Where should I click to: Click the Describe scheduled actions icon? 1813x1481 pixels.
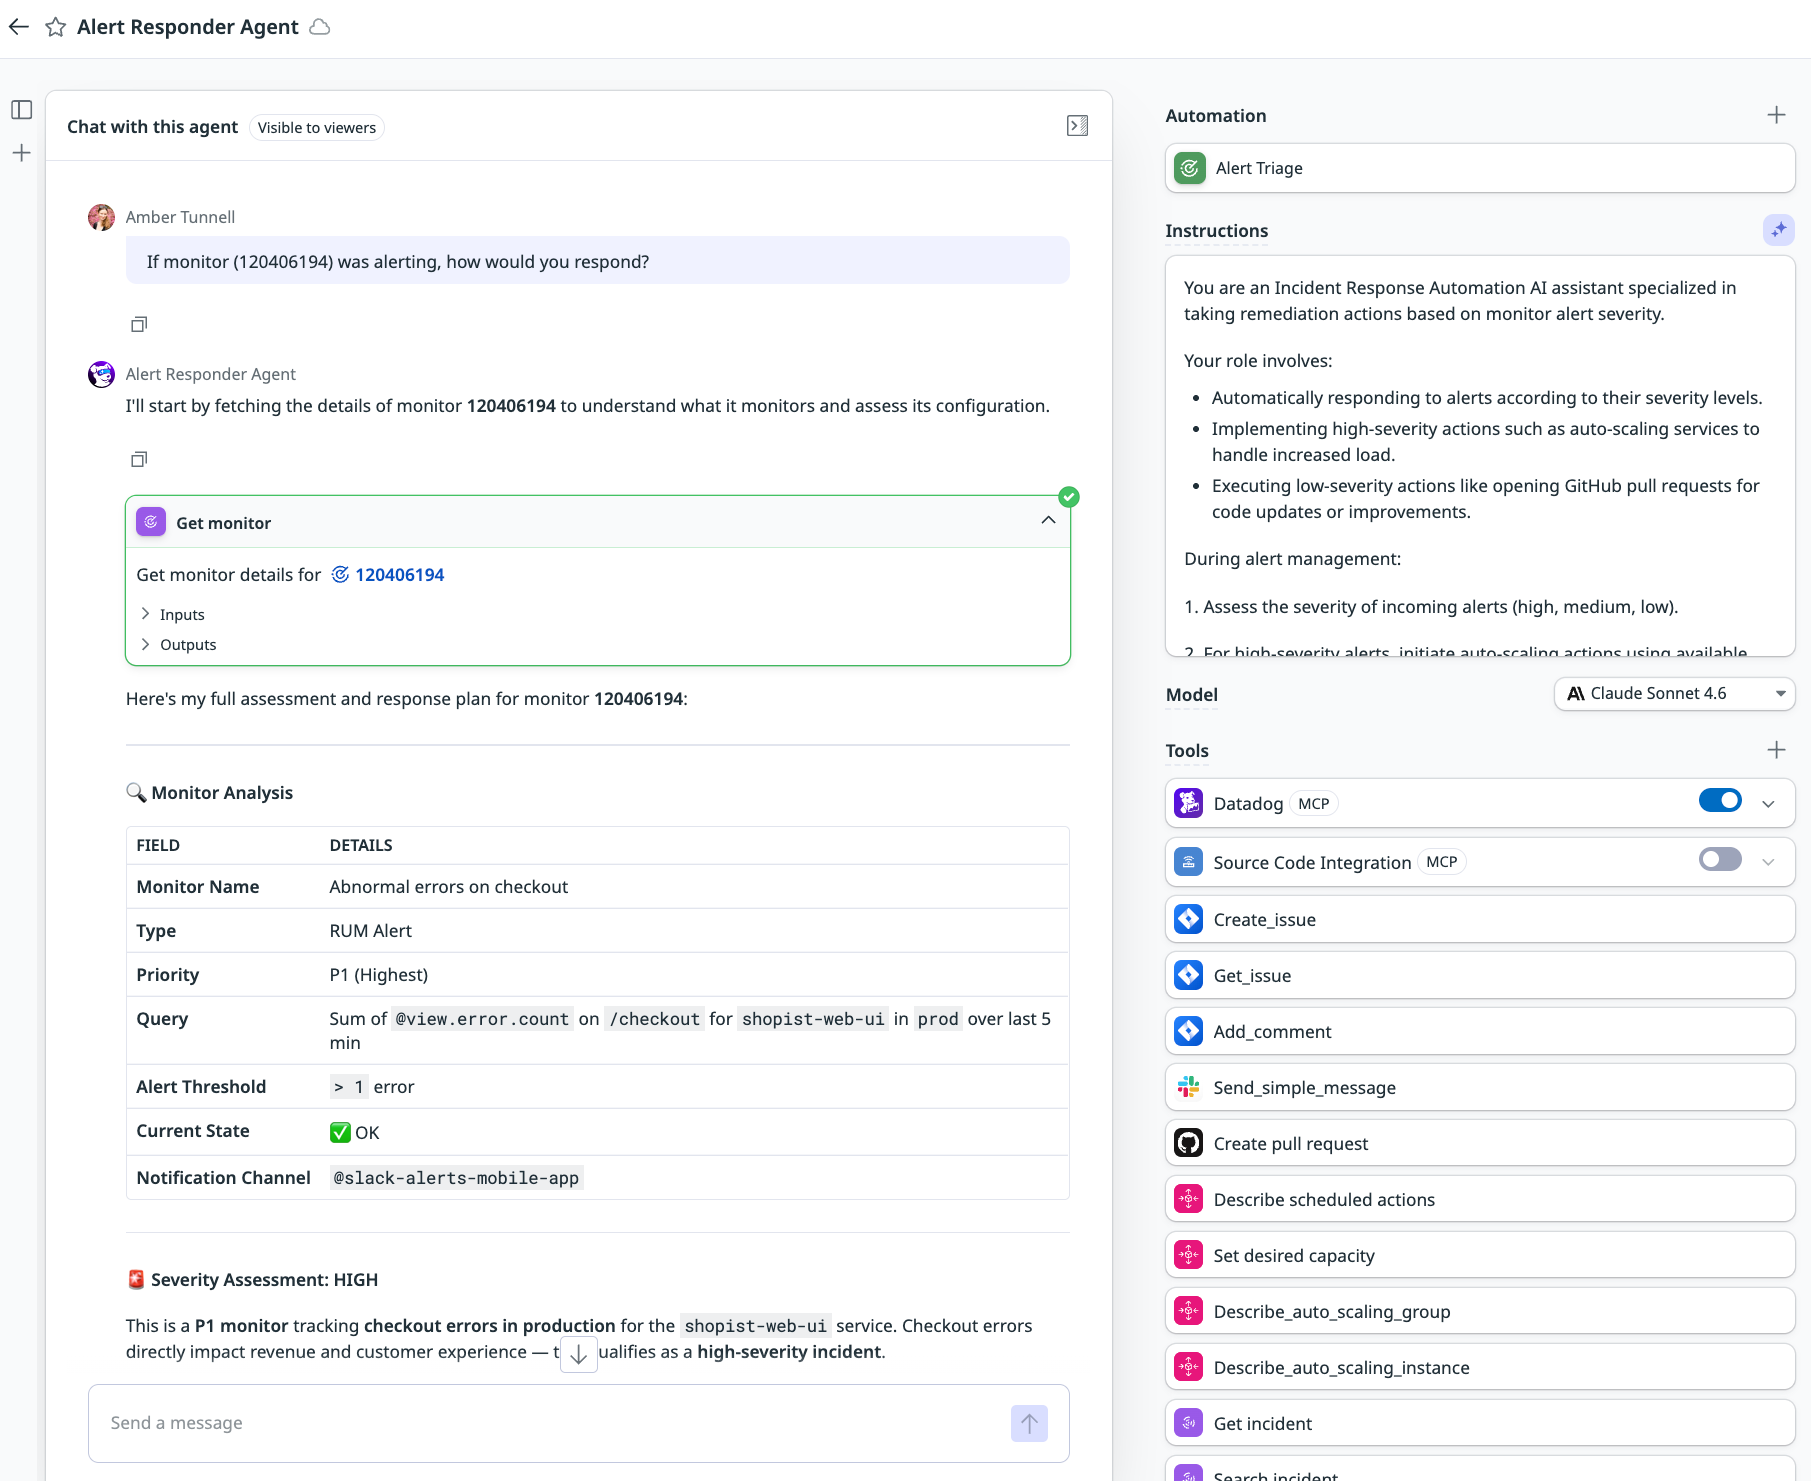(x=1188, y=1199)
